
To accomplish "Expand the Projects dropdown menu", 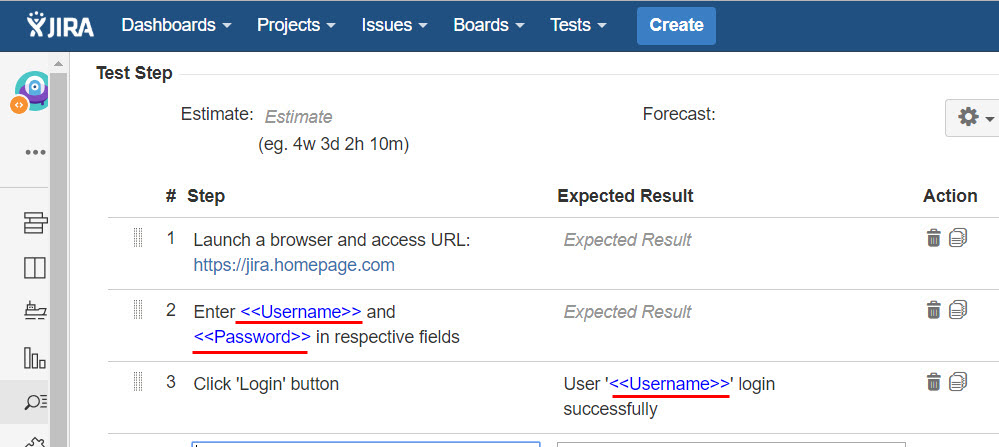I will tap(297, 25).
